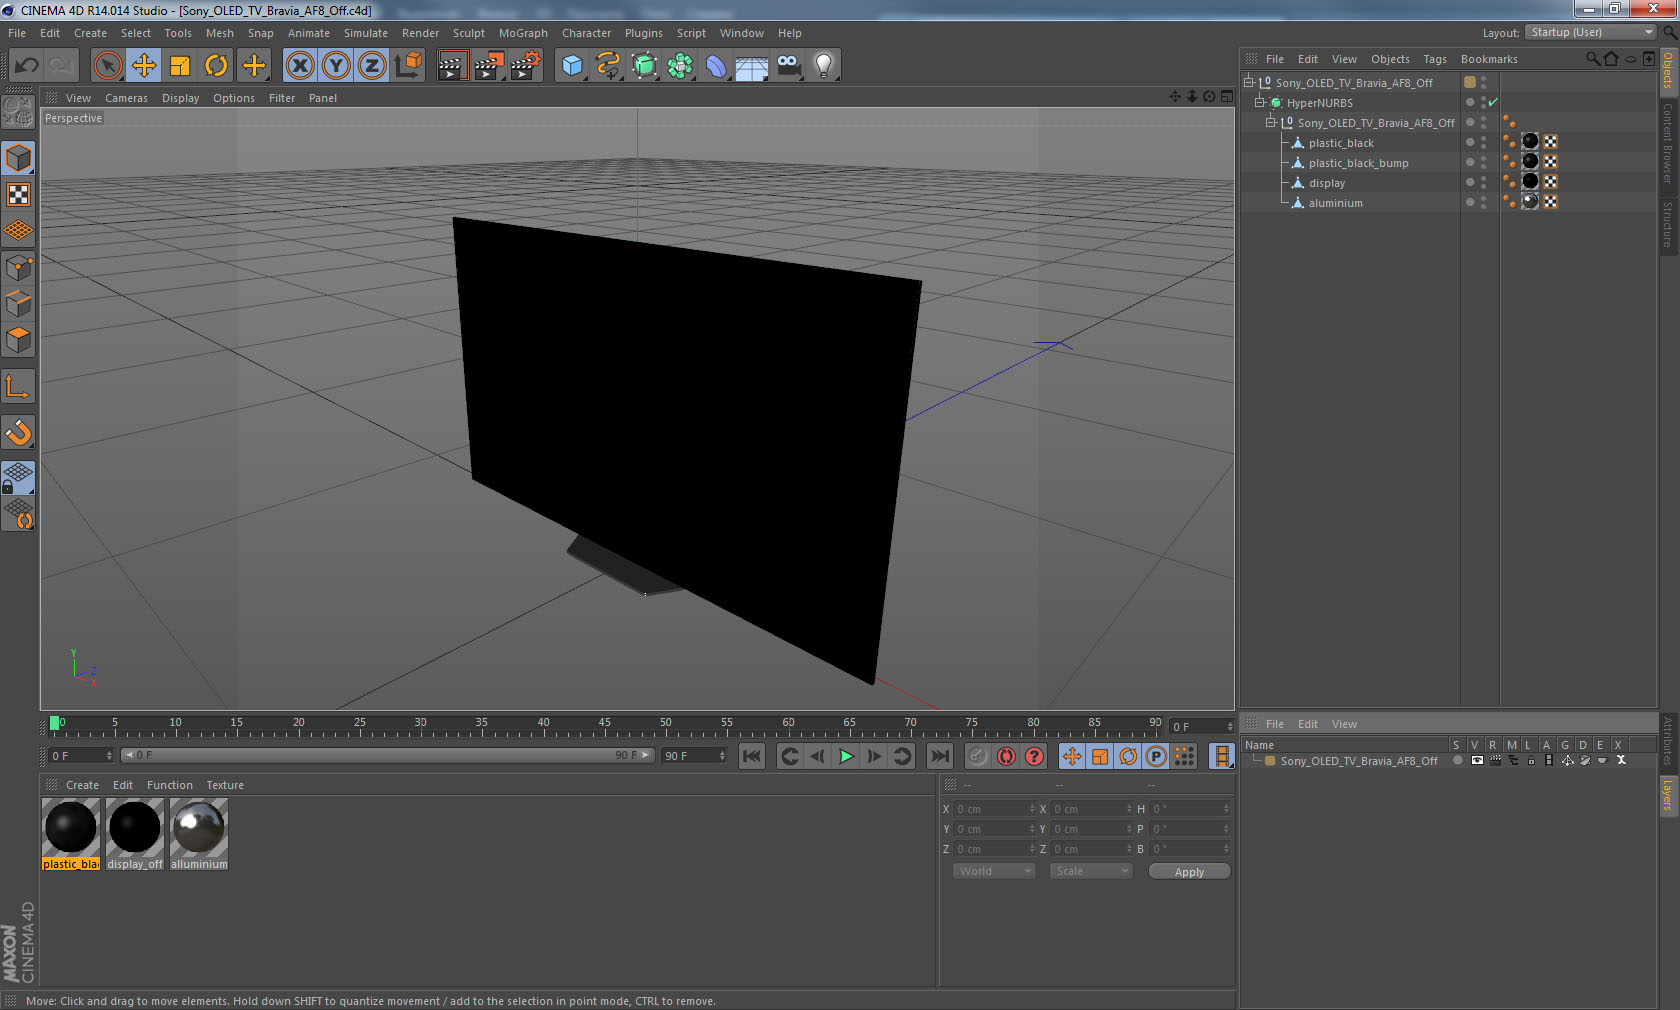The height and width of the screenshot is (1010, 1680).
Task: Toggle HyperNURBS green enable checkmark
Action: point(1493,102)
